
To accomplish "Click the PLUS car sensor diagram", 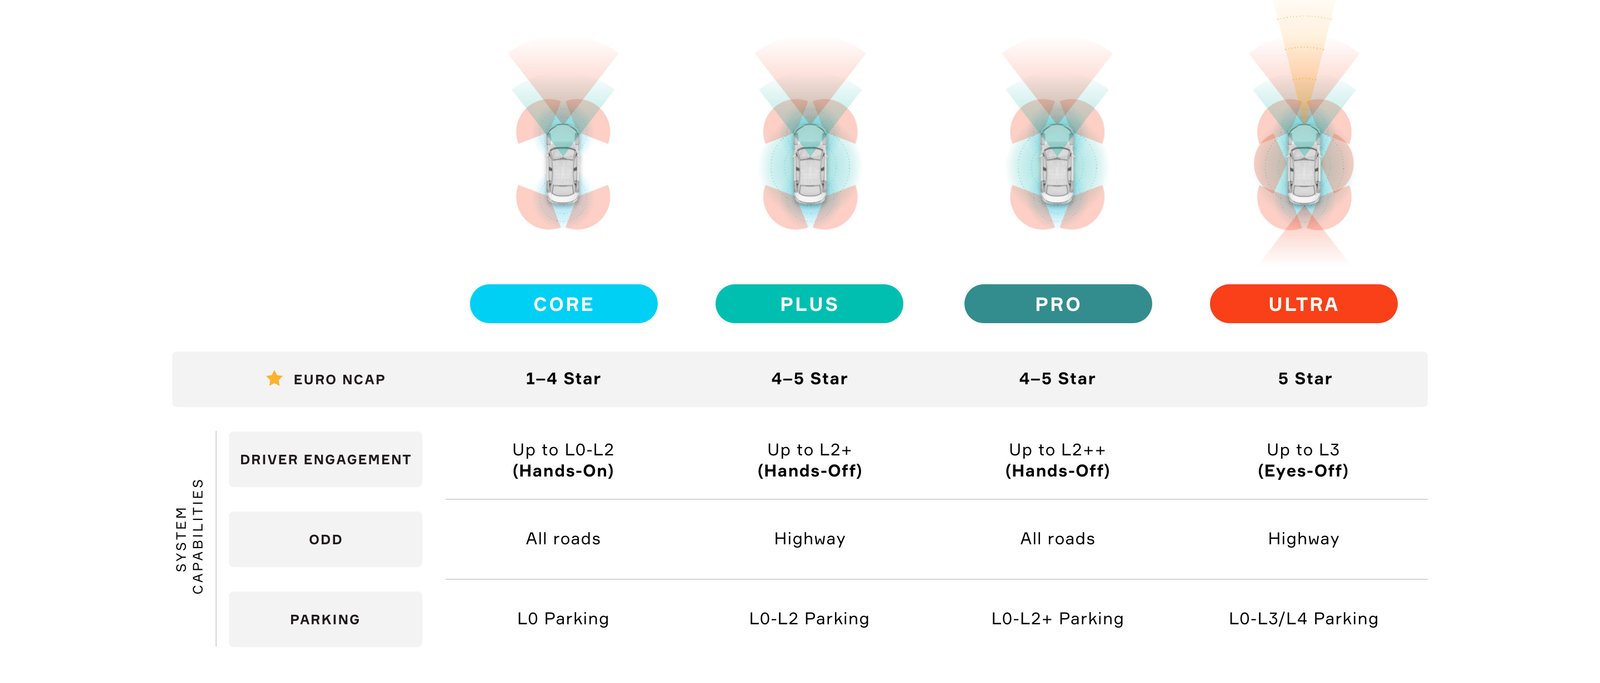I will [x=810, y=135].
